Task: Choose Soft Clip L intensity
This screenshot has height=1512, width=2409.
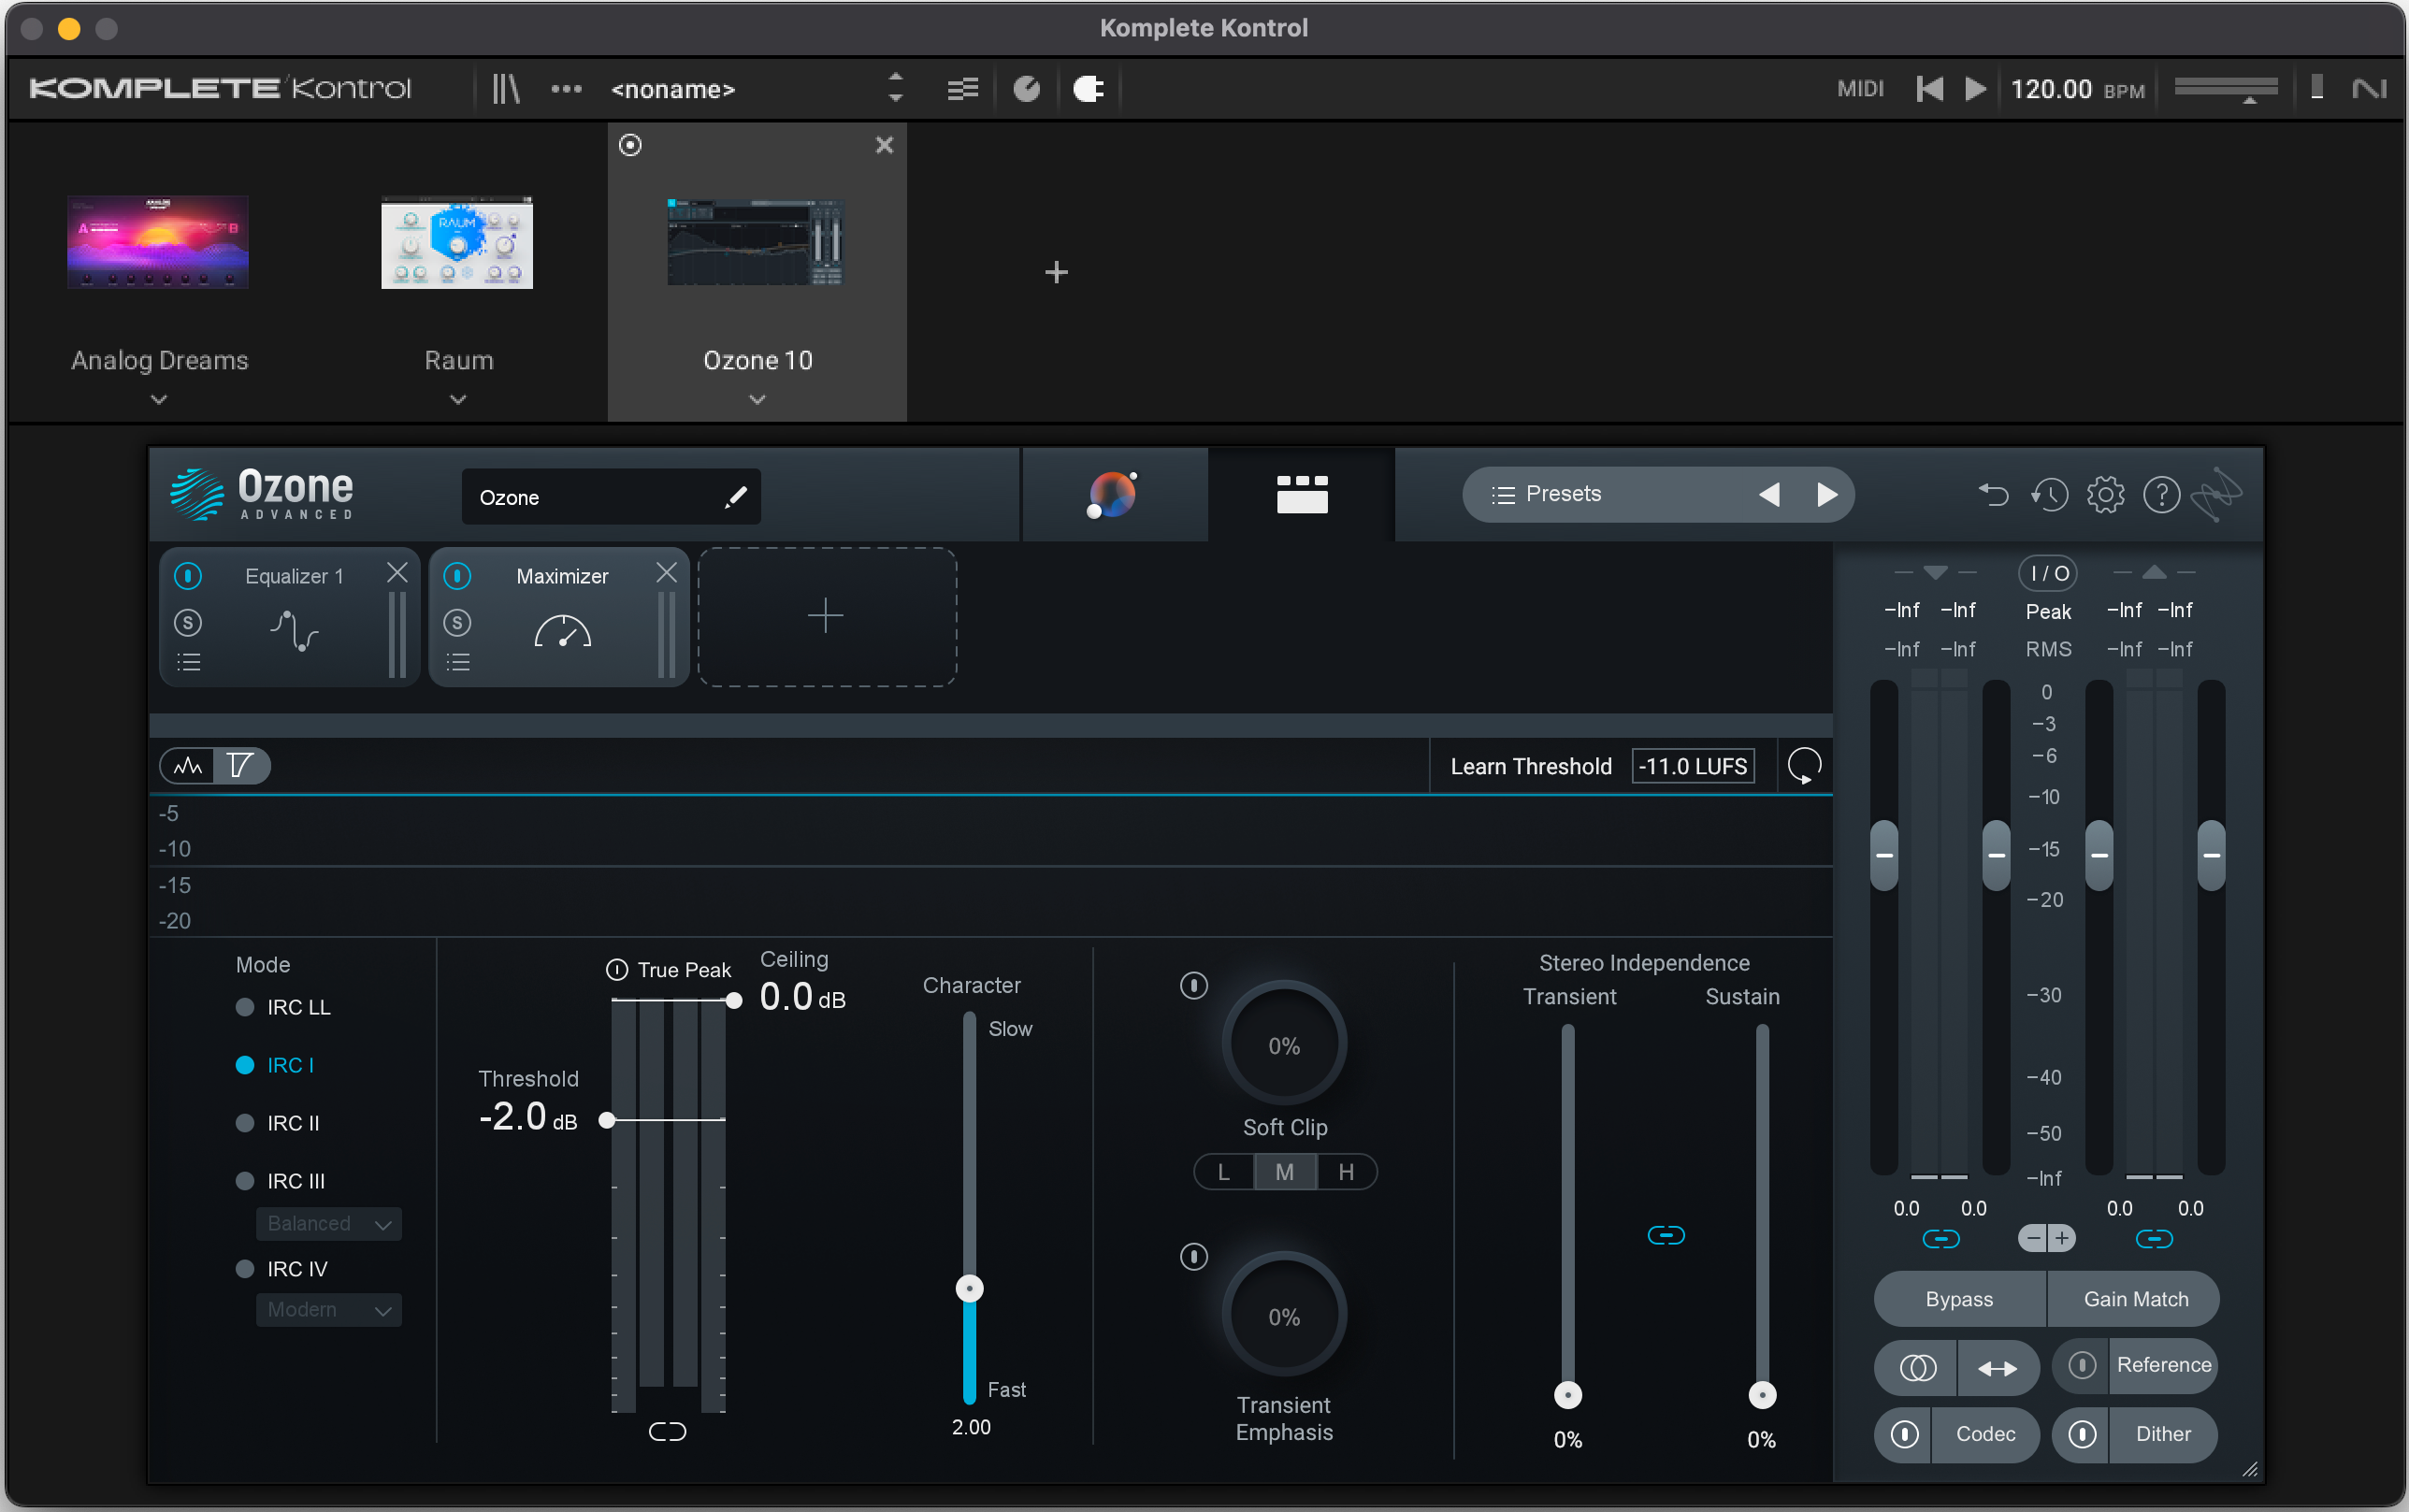Action: 1224,1172
